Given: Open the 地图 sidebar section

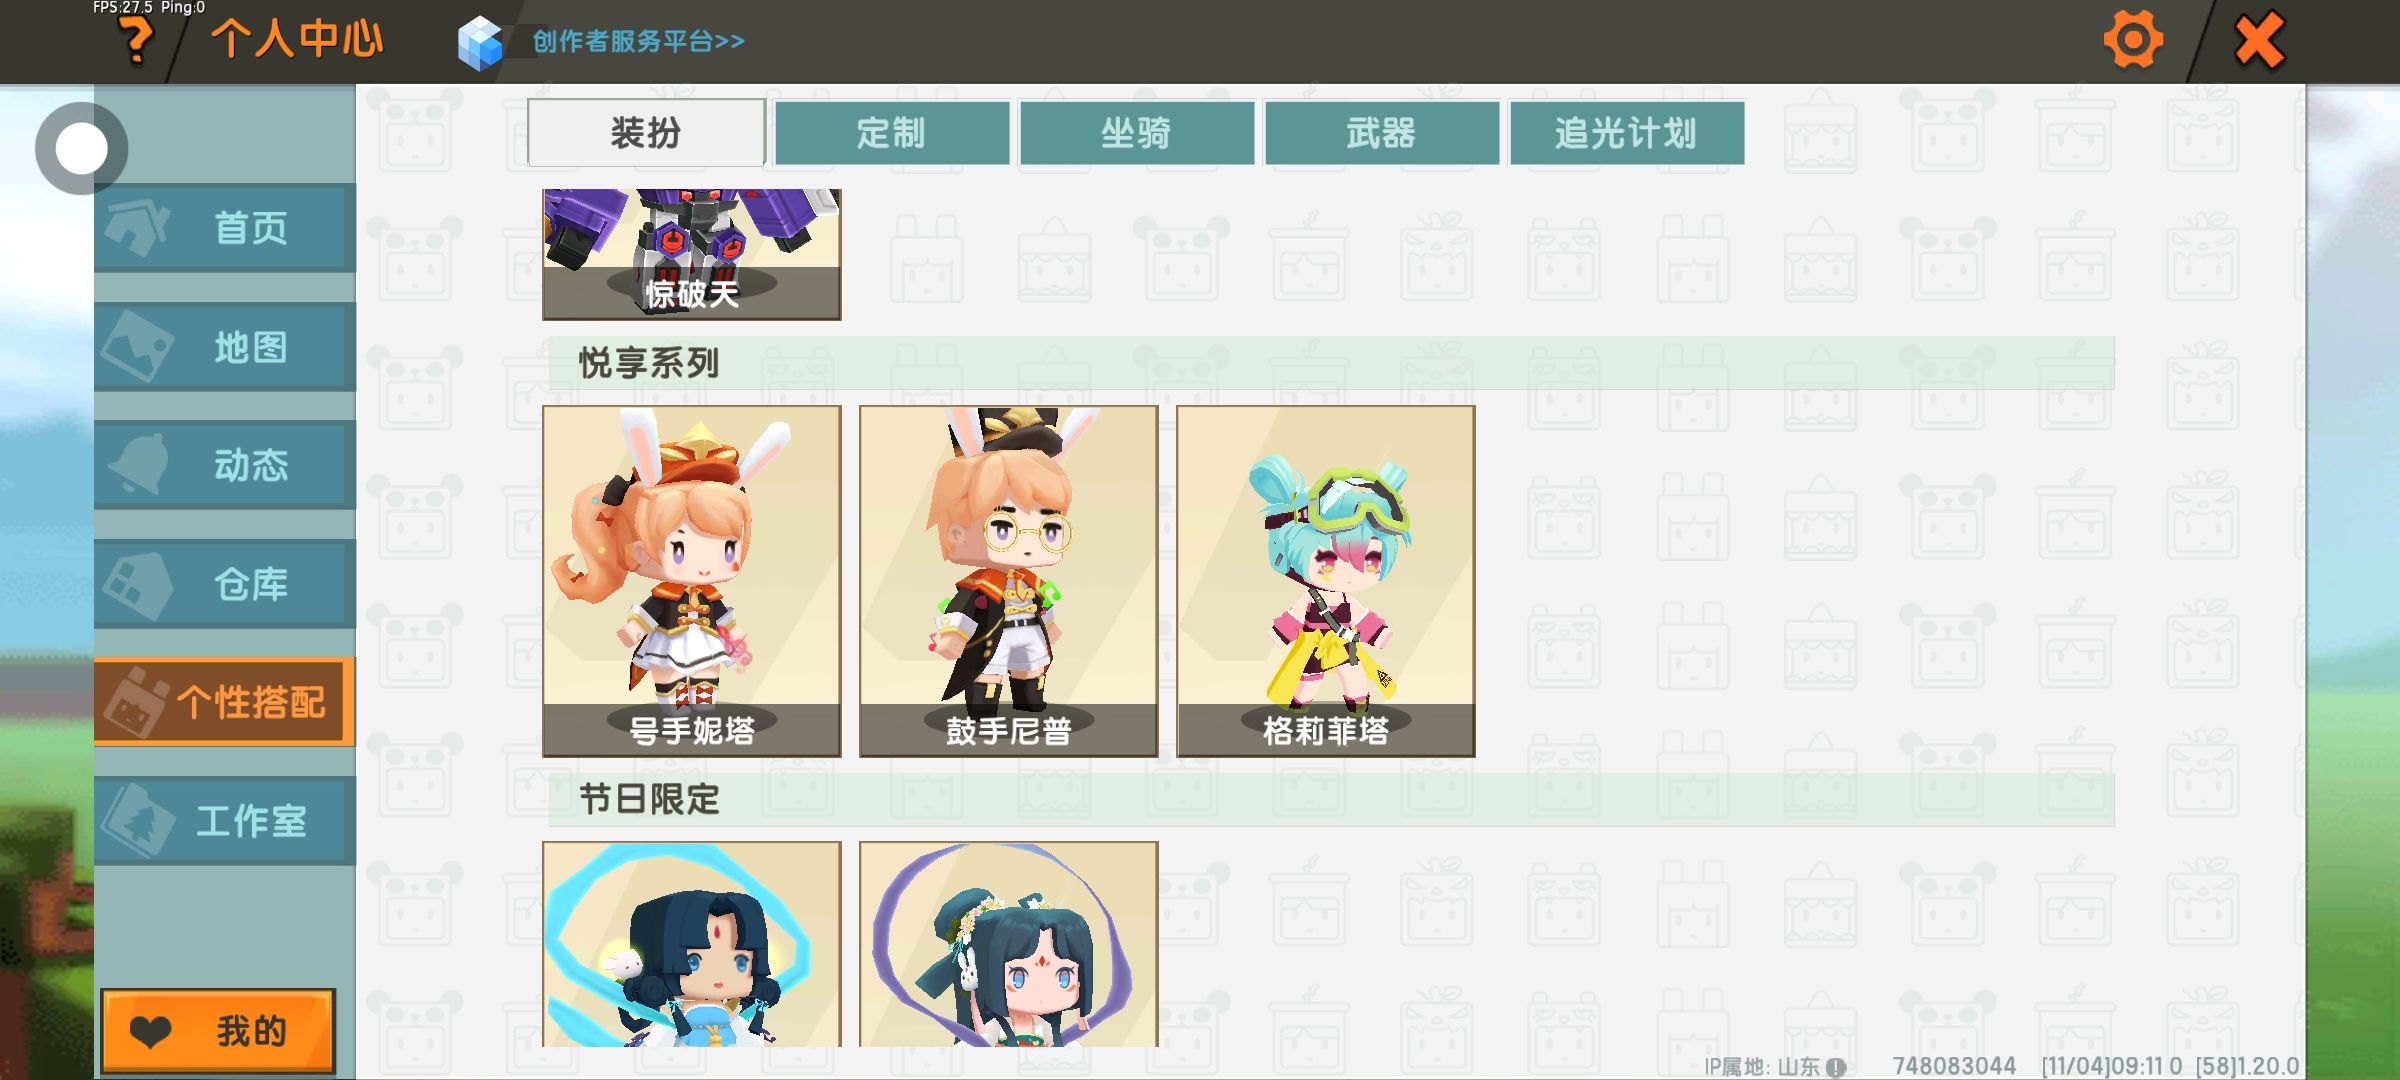Looking at the screenshot, I should point(225,347).
